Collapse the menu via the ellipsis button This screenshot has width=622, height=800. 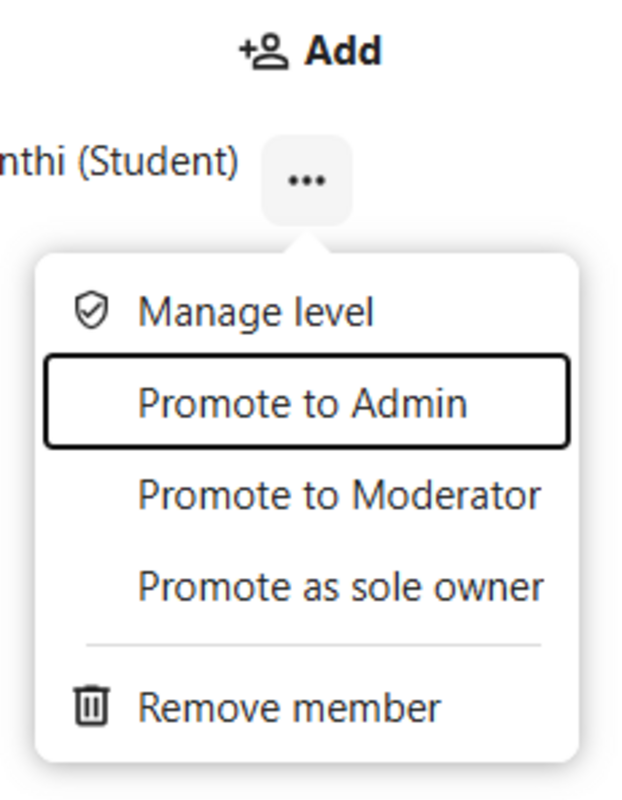click(306, 180)
